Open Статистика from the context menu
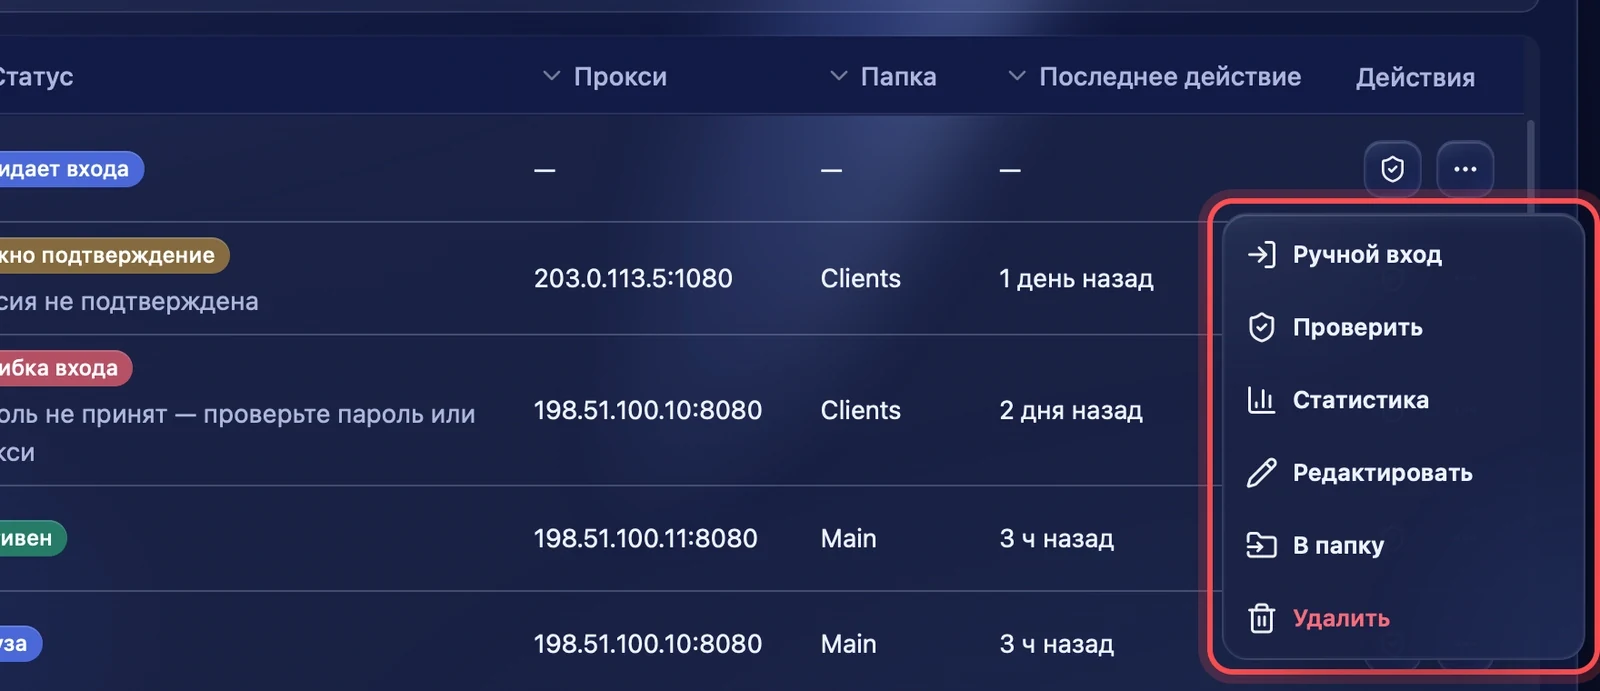This screenshot has height=691, width=1600. [x=1403, y=400]
